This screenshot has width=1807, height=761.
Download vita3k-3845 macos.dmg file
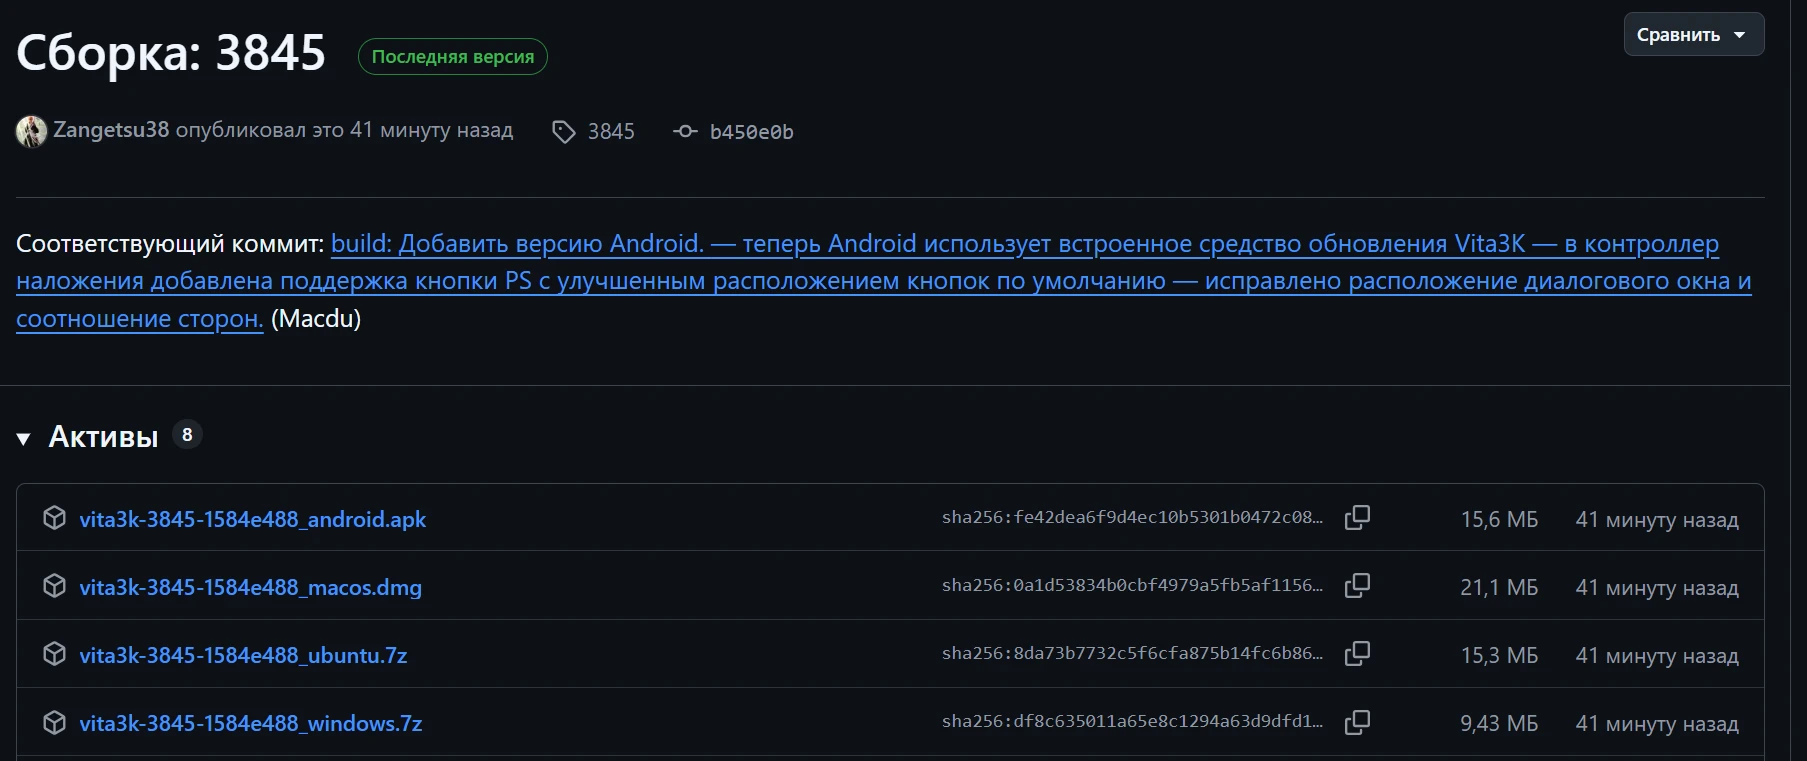250,587
